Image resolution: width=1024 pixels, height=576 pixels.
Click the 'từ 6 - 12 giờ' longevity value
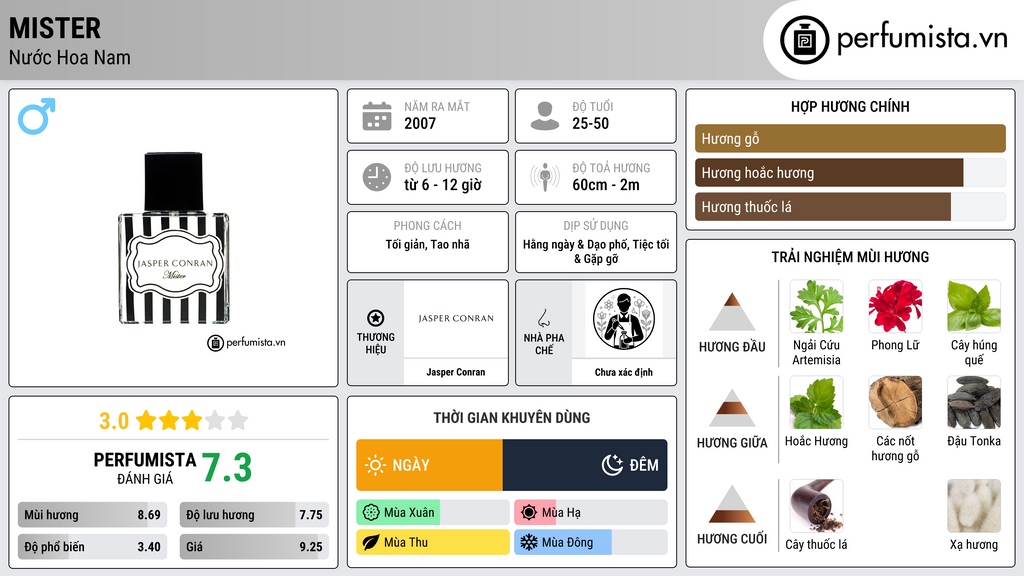tap(443, 185)
